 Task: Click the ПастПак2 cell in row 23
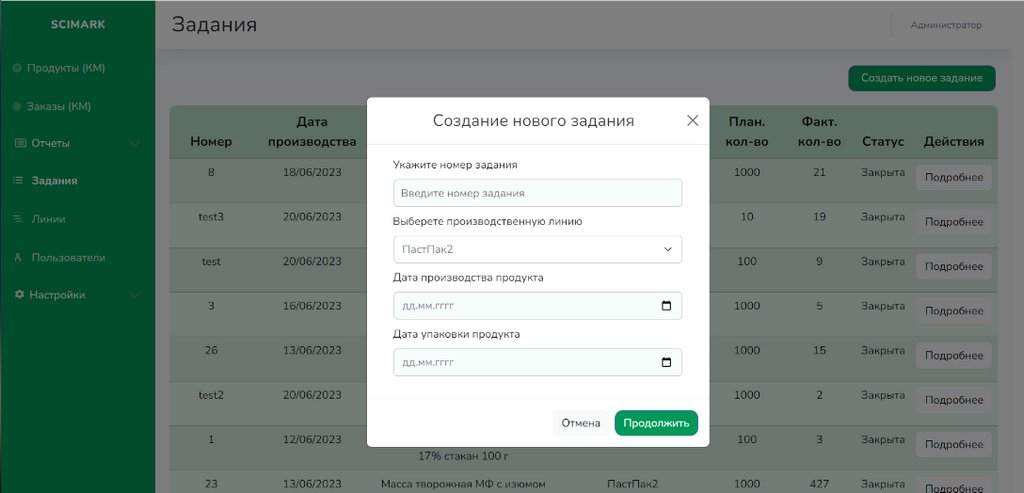(632, 484)
